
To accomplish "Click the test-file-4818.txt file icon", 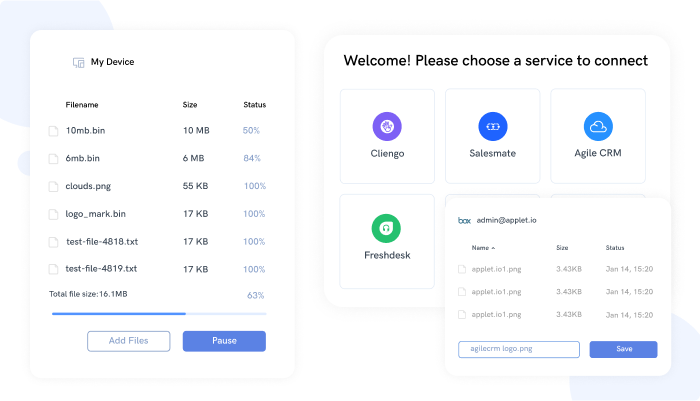I will pos(54,242).
